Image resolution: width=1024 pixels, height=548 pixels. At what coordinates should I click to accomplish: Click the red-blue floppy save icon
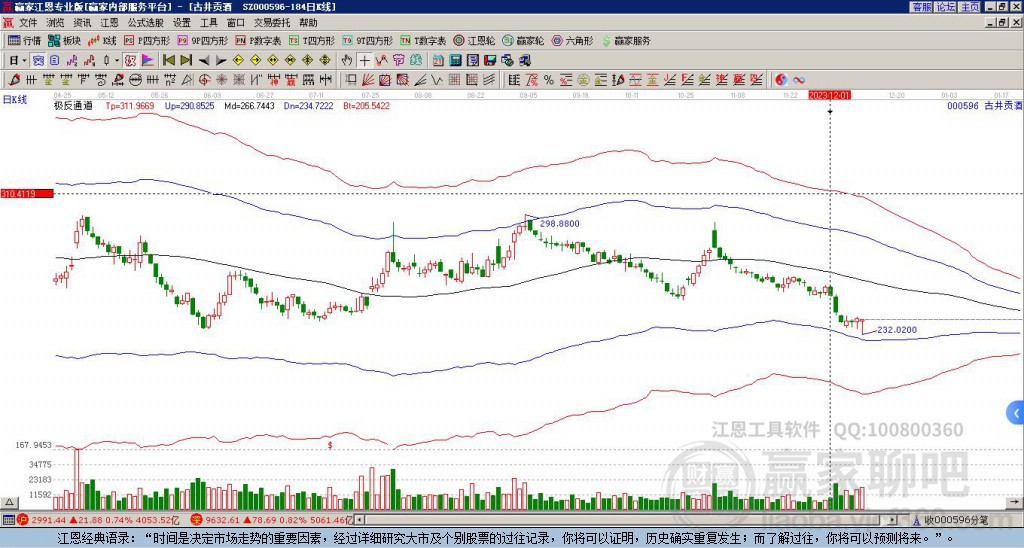(x=490, y=60)
